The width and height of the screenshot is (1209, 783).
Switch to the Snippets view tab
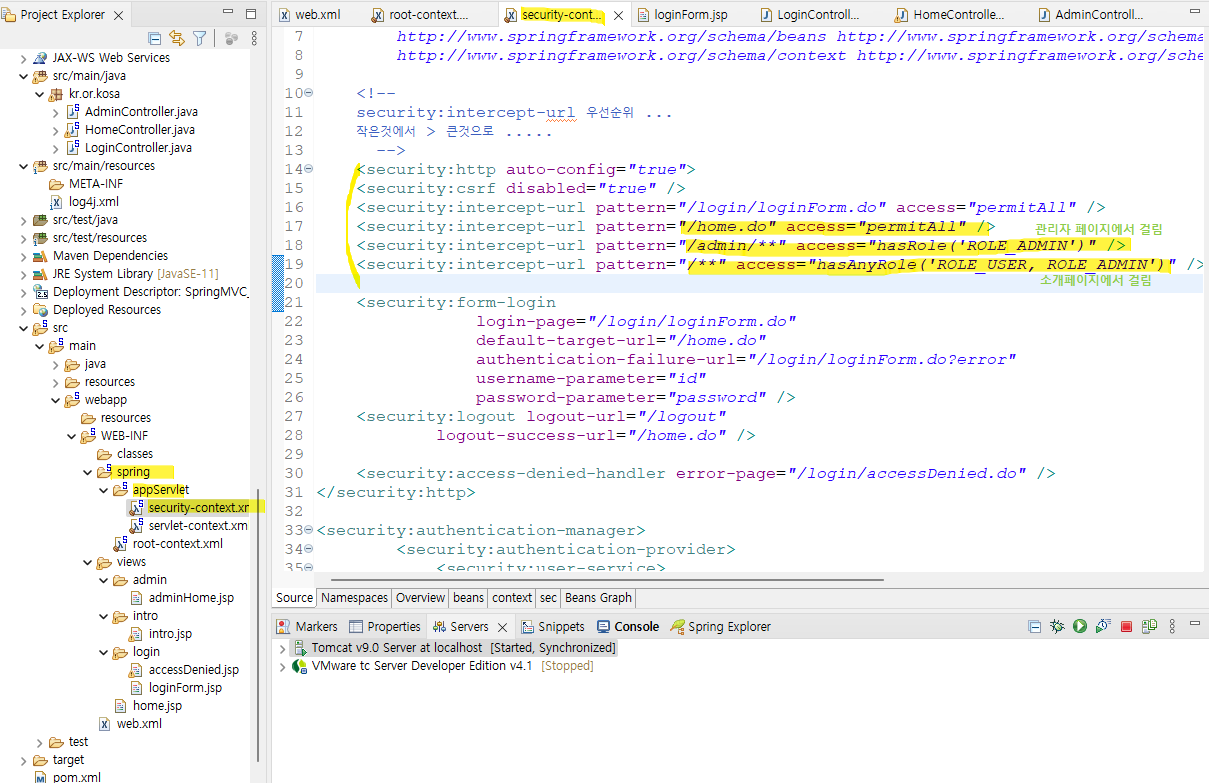[552, 626]
